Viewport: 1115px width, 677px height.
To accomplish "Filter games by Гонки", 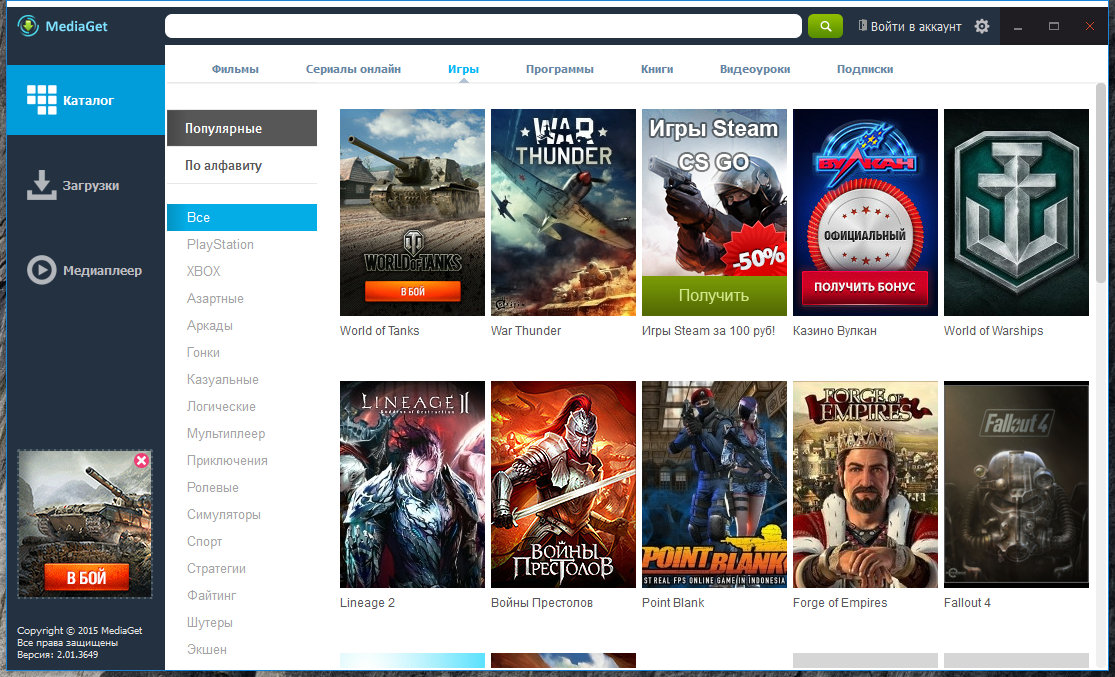I will (x=203, y=353).
